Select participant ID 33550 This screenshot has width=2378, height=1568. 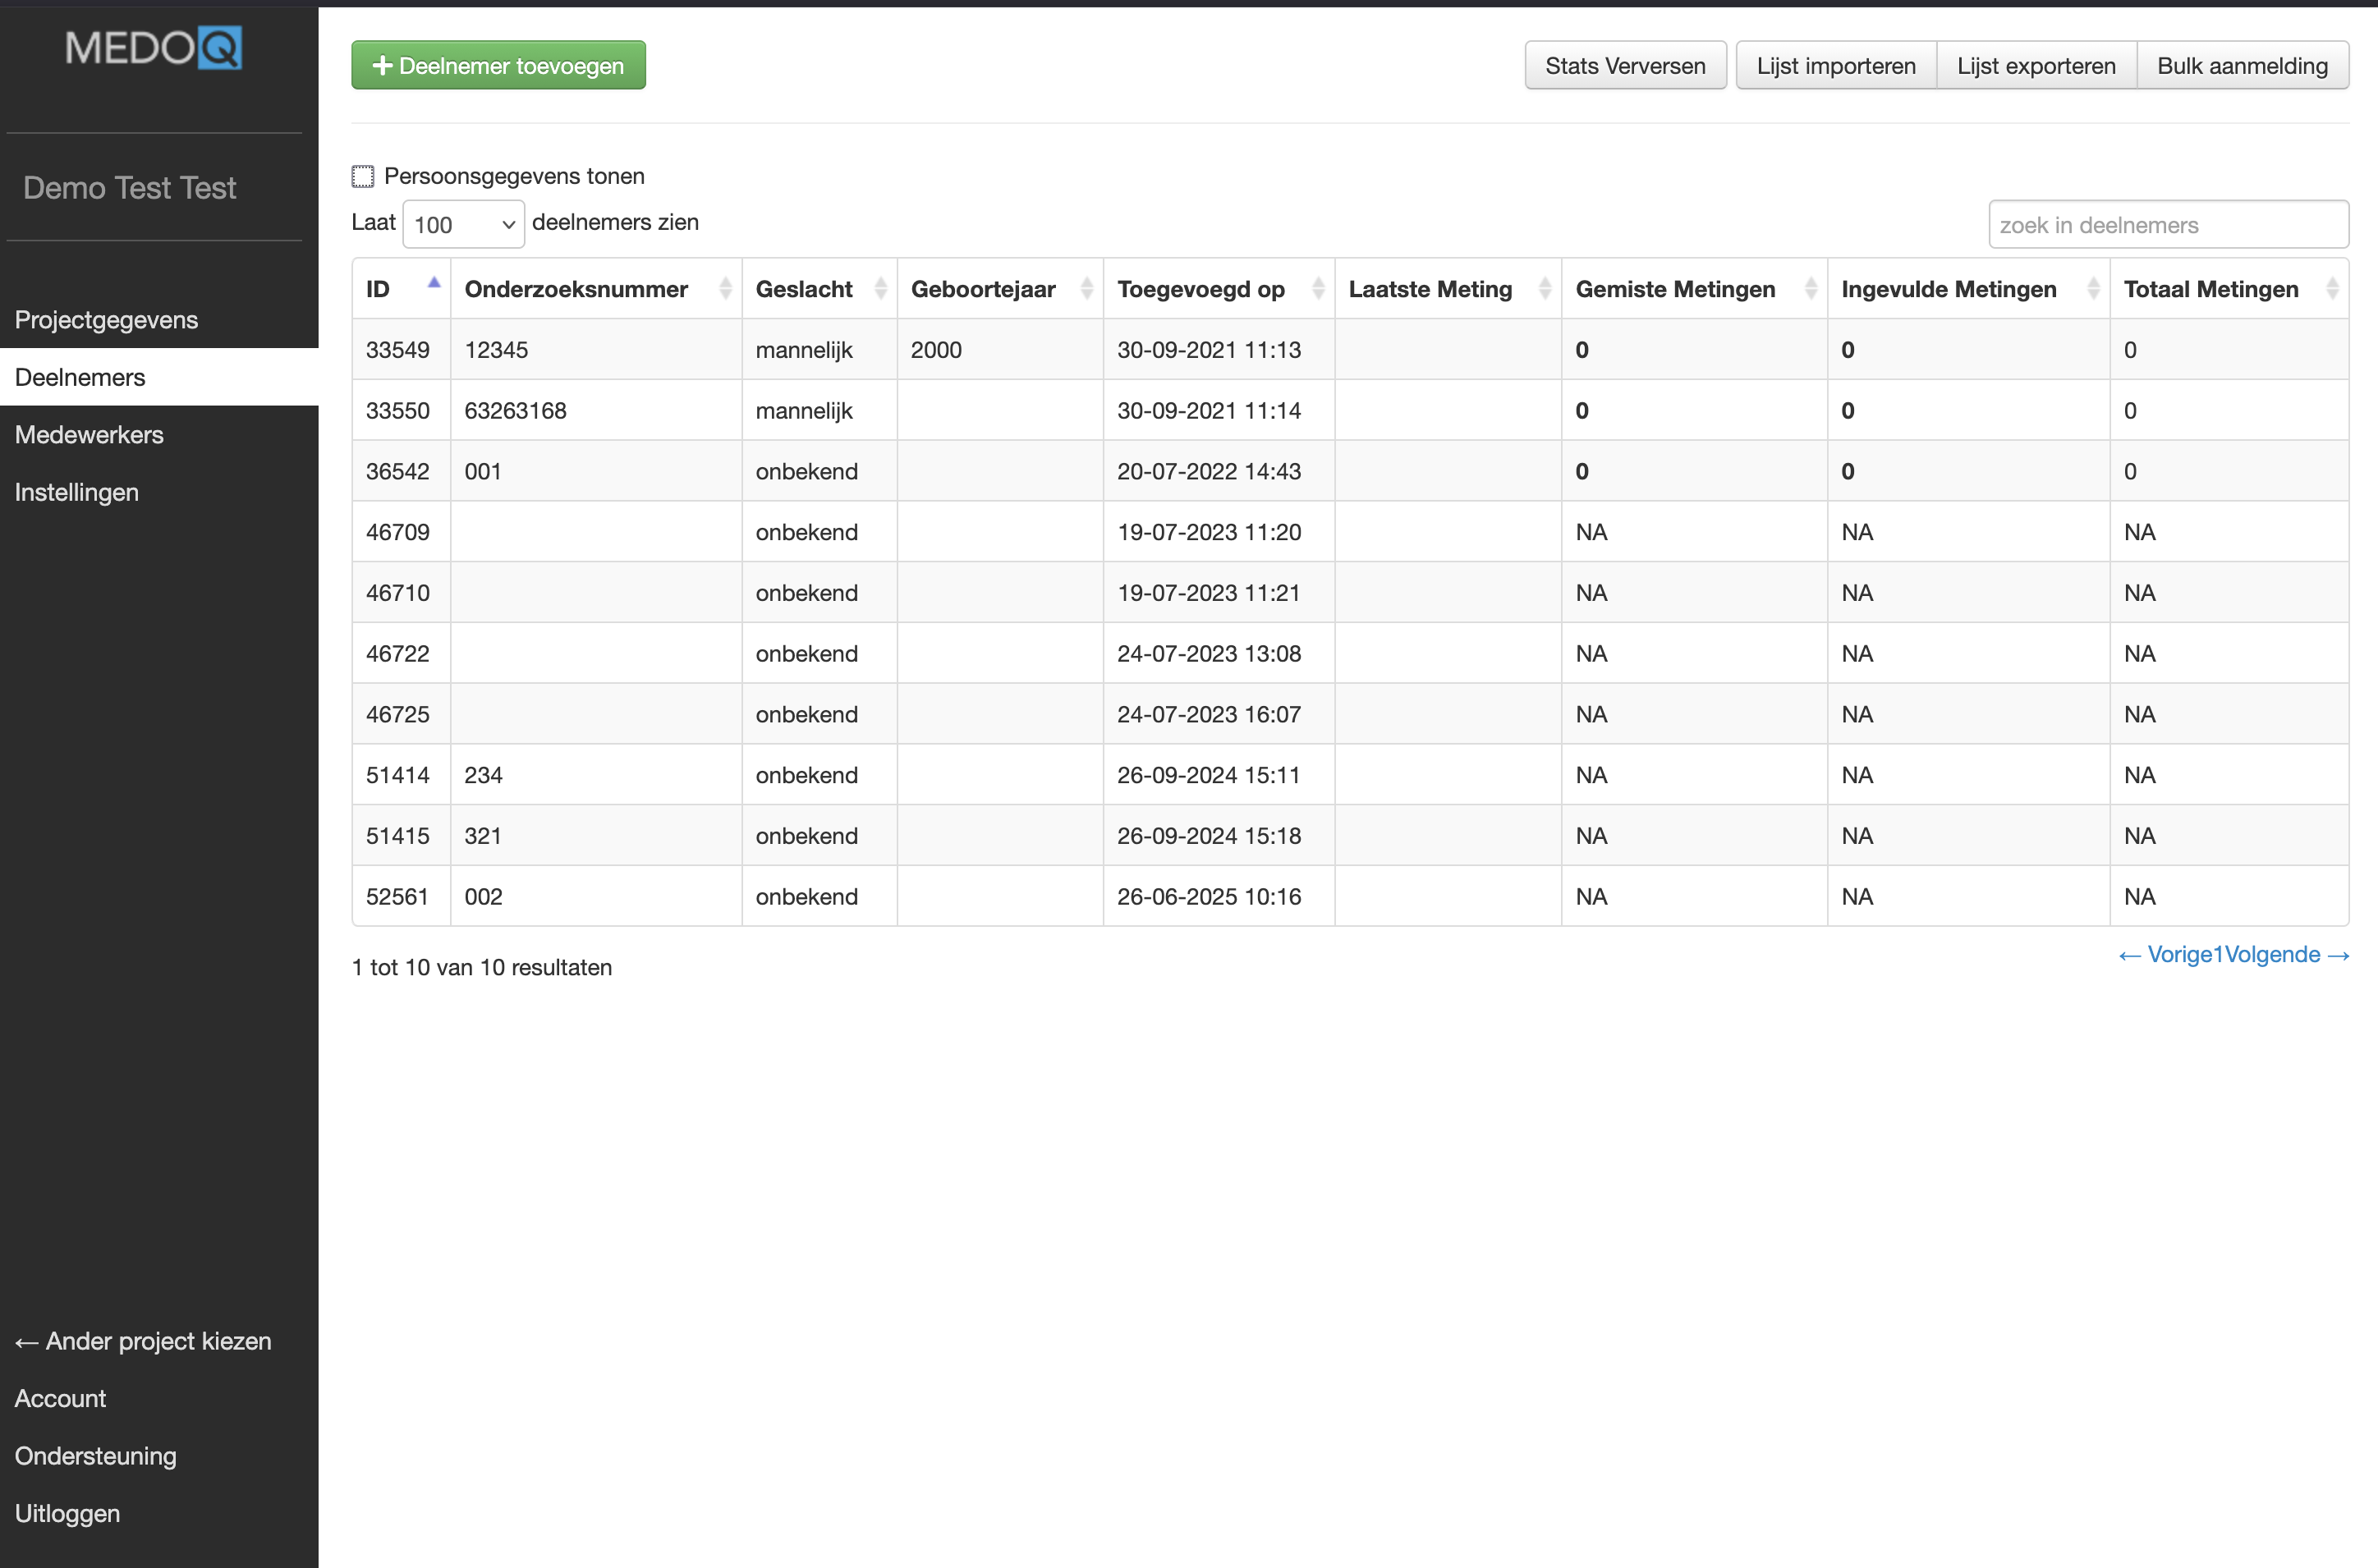click(398, 411)
